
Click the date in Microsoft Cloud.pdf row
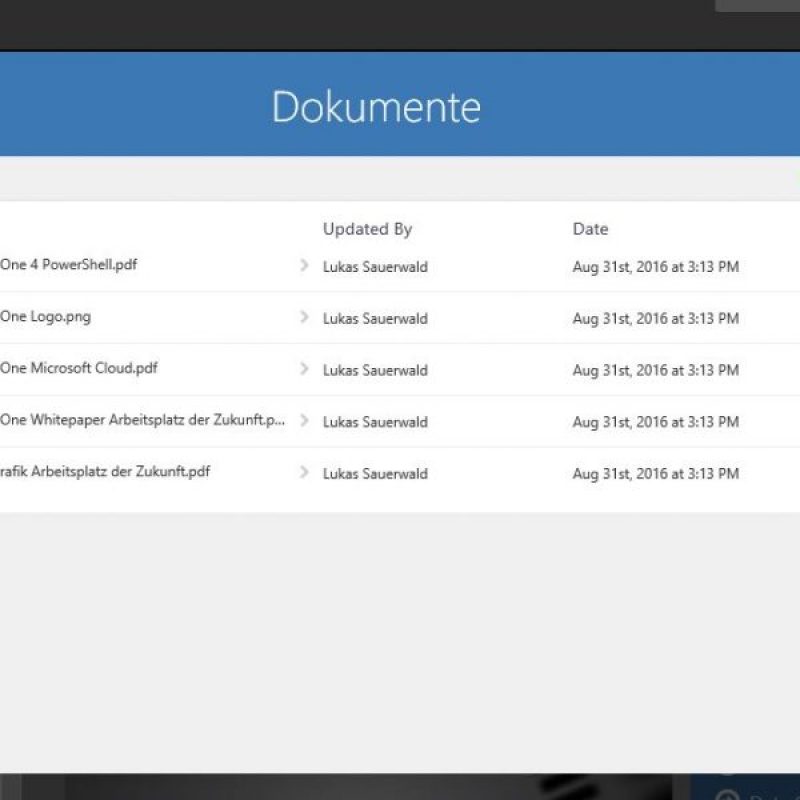655,370
